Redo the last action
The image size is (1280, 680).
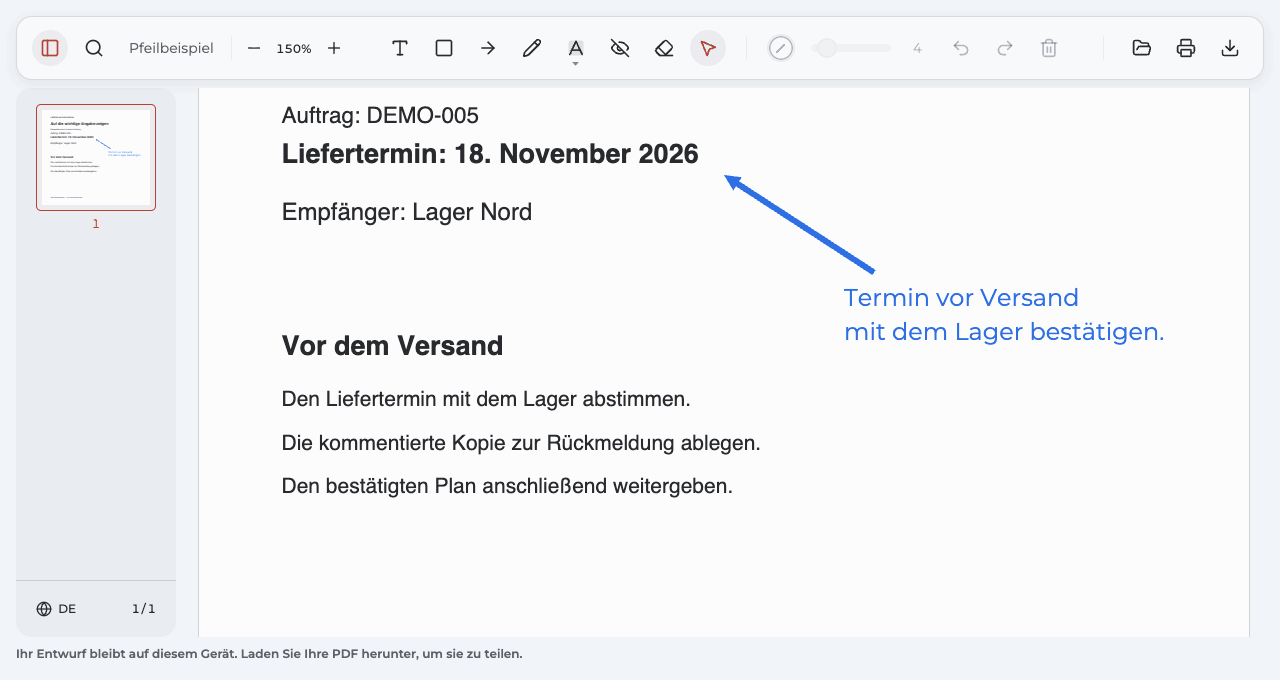click(1005, 48)
